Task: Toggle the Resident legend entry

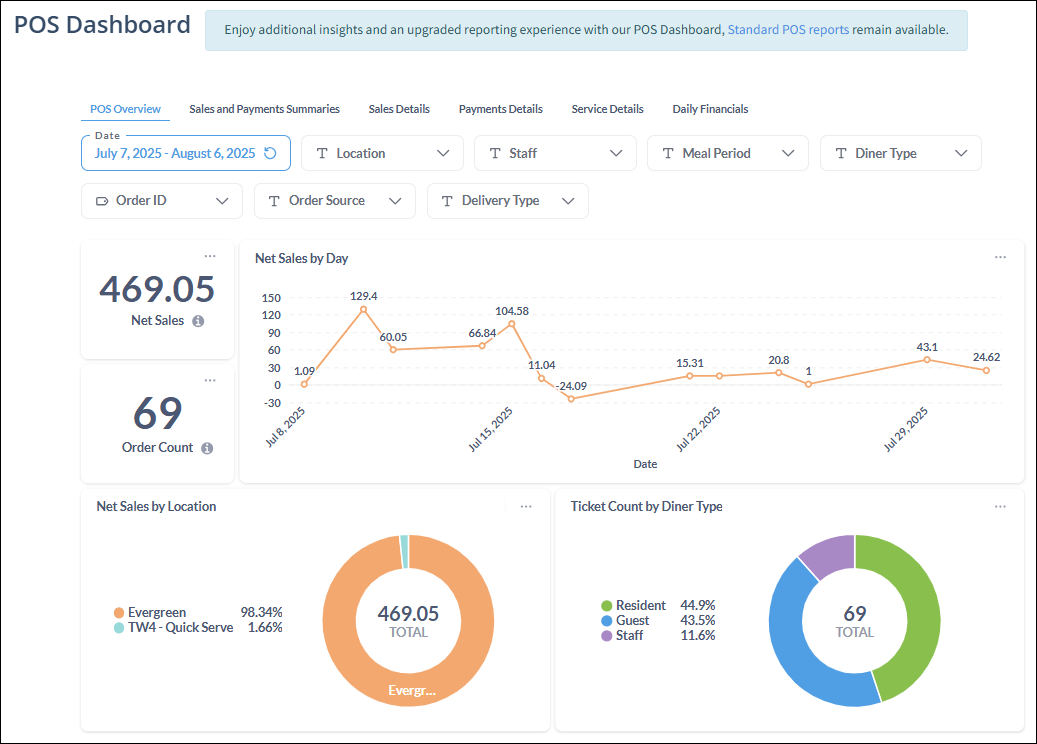Action: tap(641, 605)
